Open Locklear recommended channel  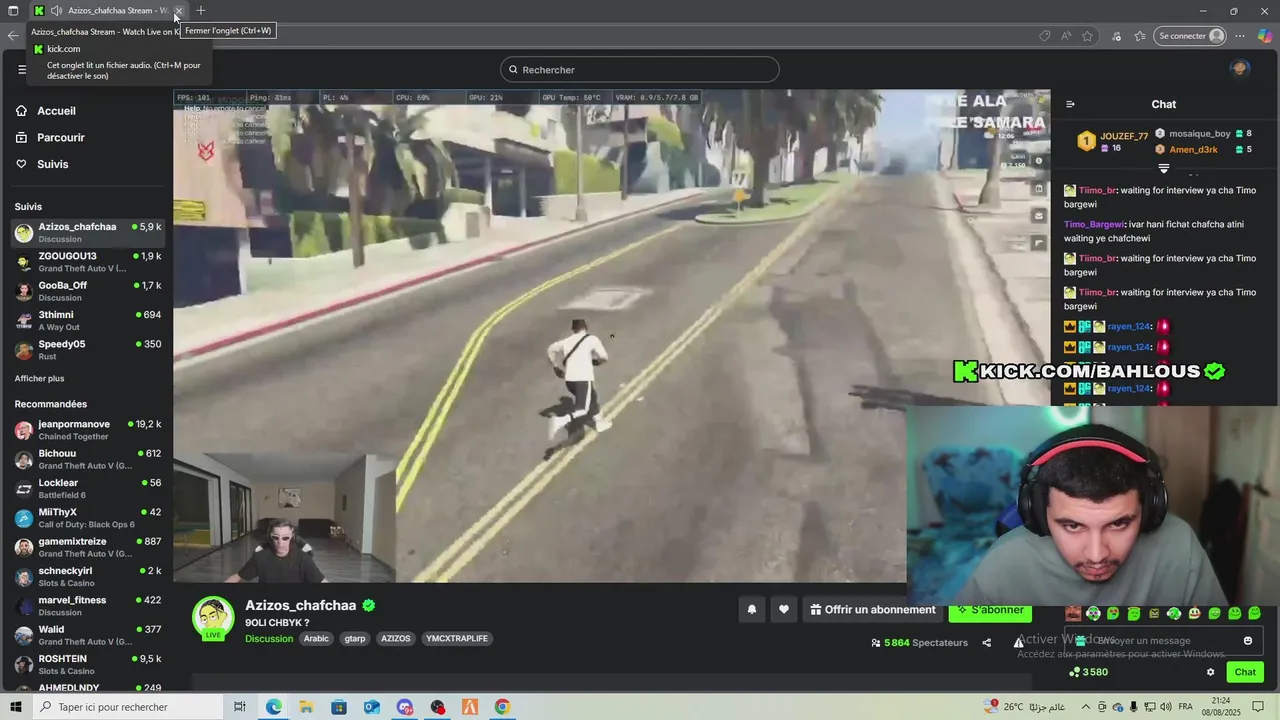[x=88, y=488]
